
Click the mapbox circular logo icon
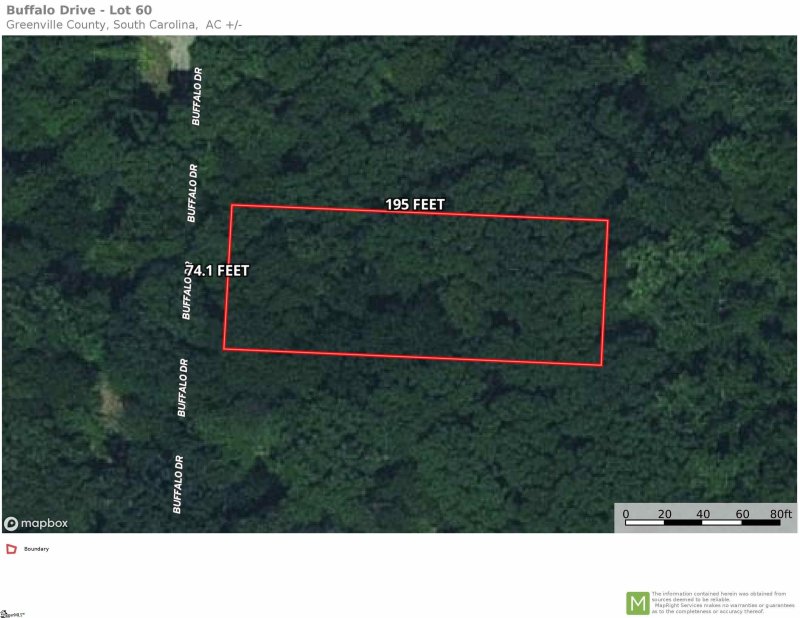pos(11,524)
